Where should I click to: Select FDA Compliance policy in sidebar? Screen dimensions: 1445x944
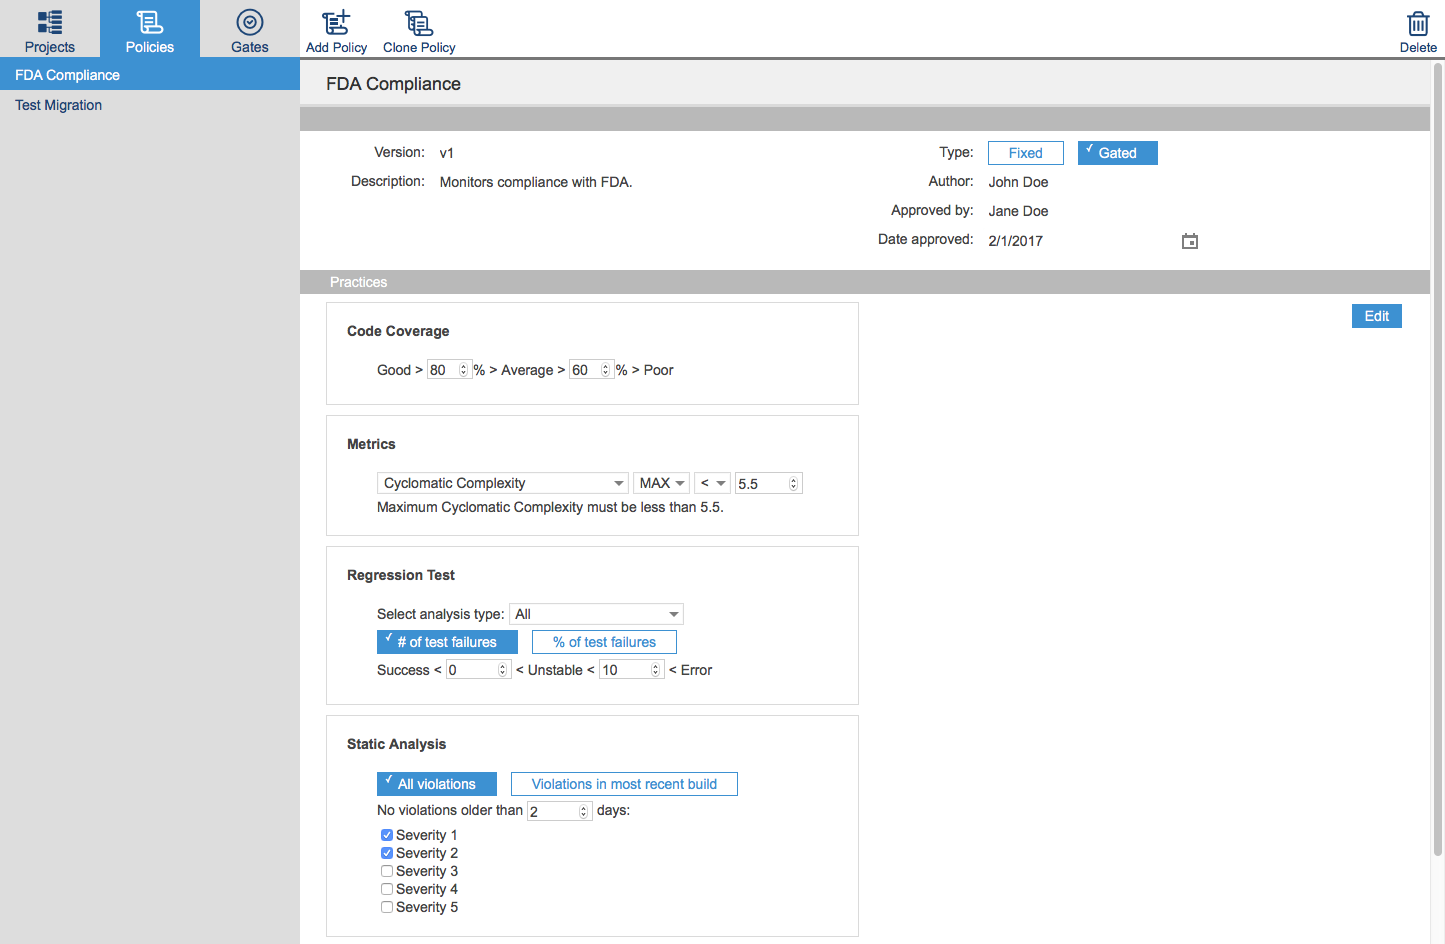150,75
